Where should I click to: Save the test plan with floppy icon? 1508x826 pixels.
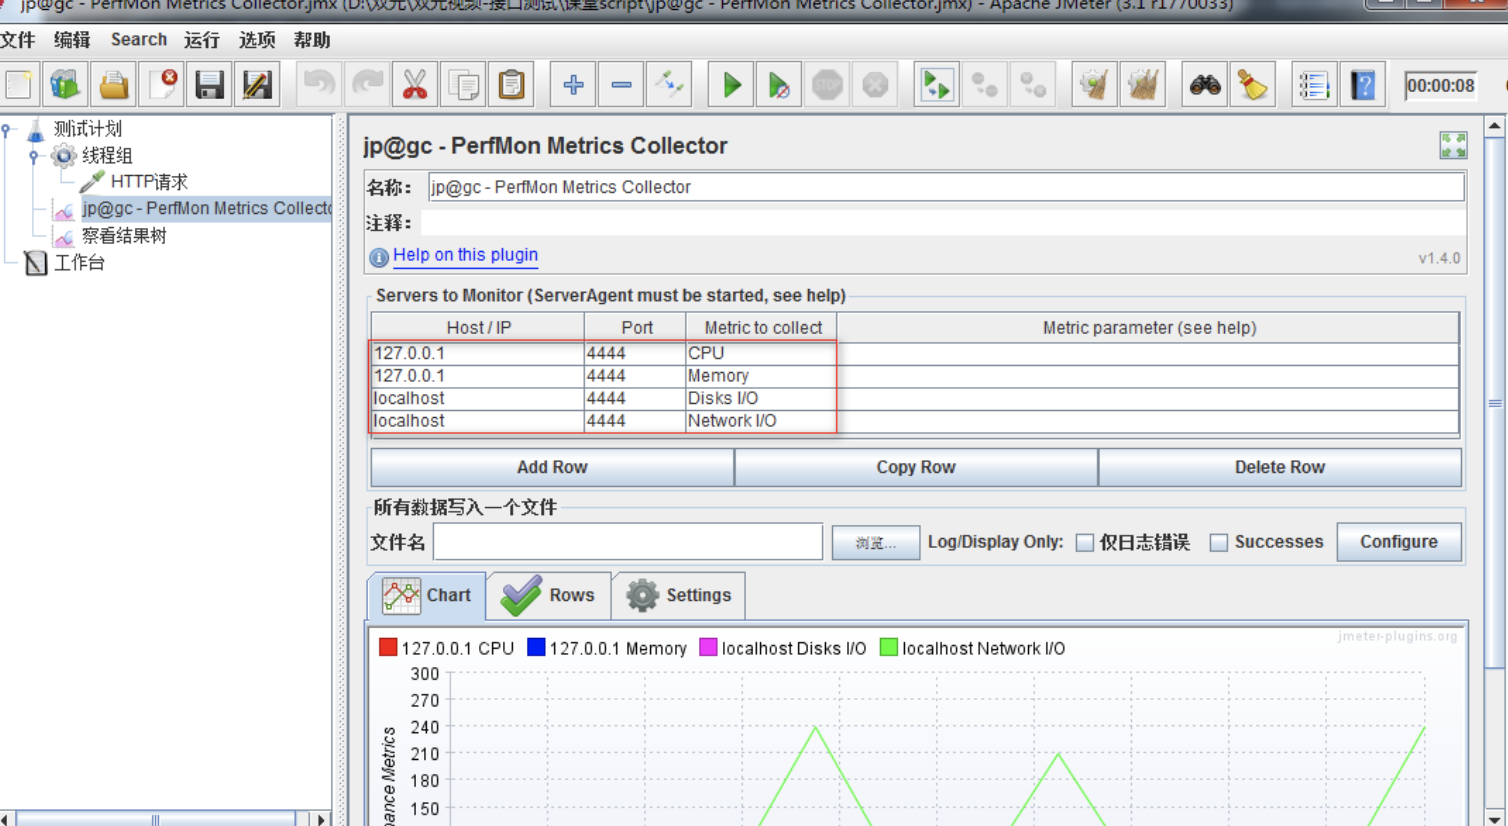pyautogui.click(x=209, y=85)
